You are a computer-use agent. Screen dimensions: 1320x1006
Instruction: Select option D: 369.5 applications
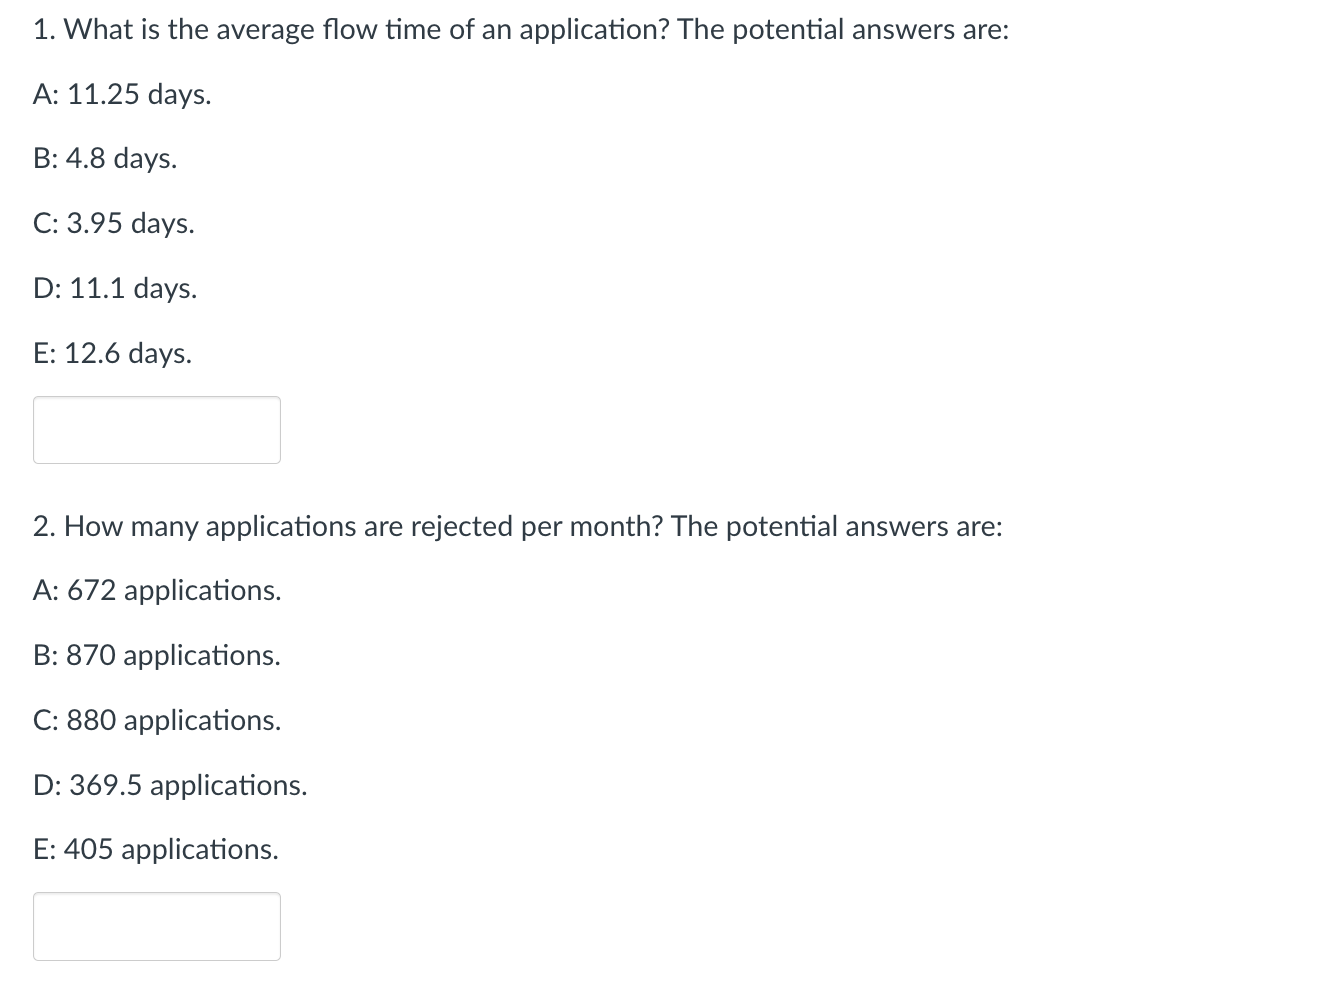tap(170, 785)
